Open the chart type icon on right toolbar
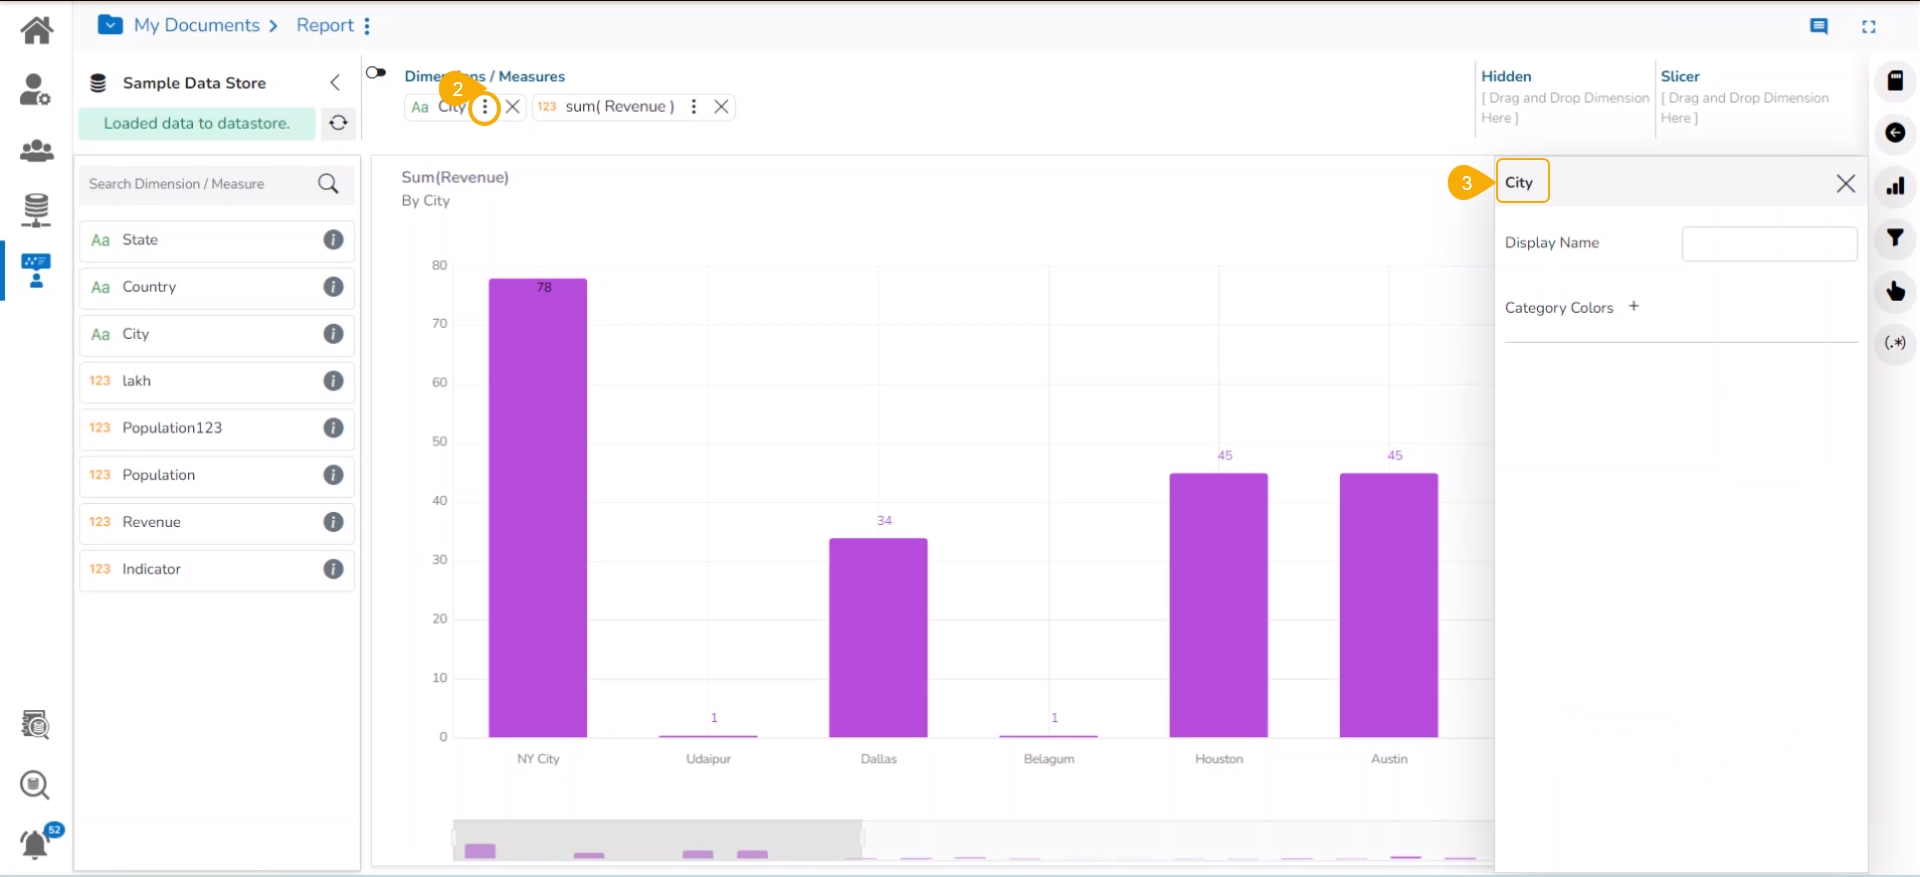Screen dimensions: 1920x877 click(x=1894, y=186)
